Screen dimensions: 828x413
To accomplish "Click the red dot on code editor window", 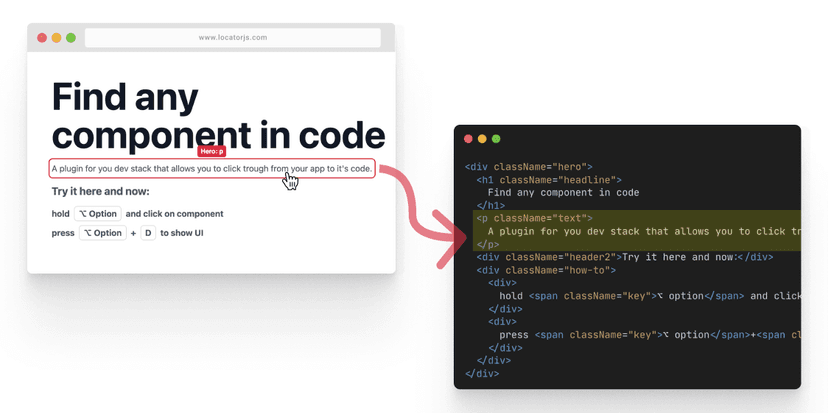I will pyautogui.click(x=468, y=139).
